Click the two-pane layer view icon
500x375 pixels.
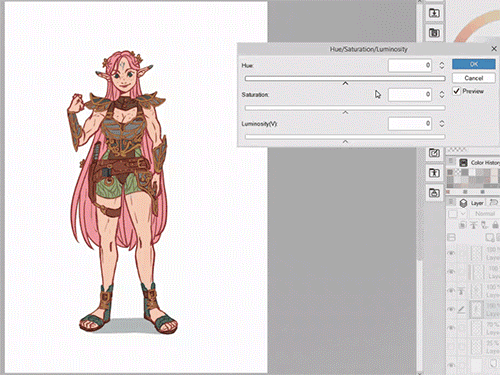click(x=451, y=237)
